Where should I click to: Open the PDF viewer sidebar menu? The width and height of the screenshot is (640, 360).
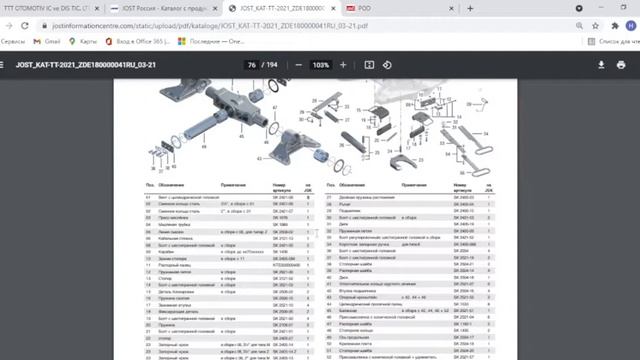point(2,65)
